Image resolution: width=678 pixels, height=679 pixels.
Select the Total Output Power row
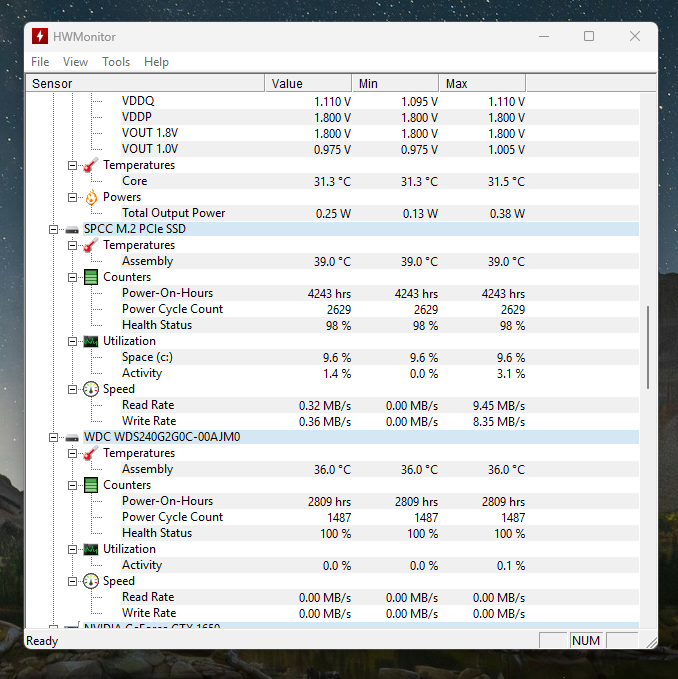point(380,213)
